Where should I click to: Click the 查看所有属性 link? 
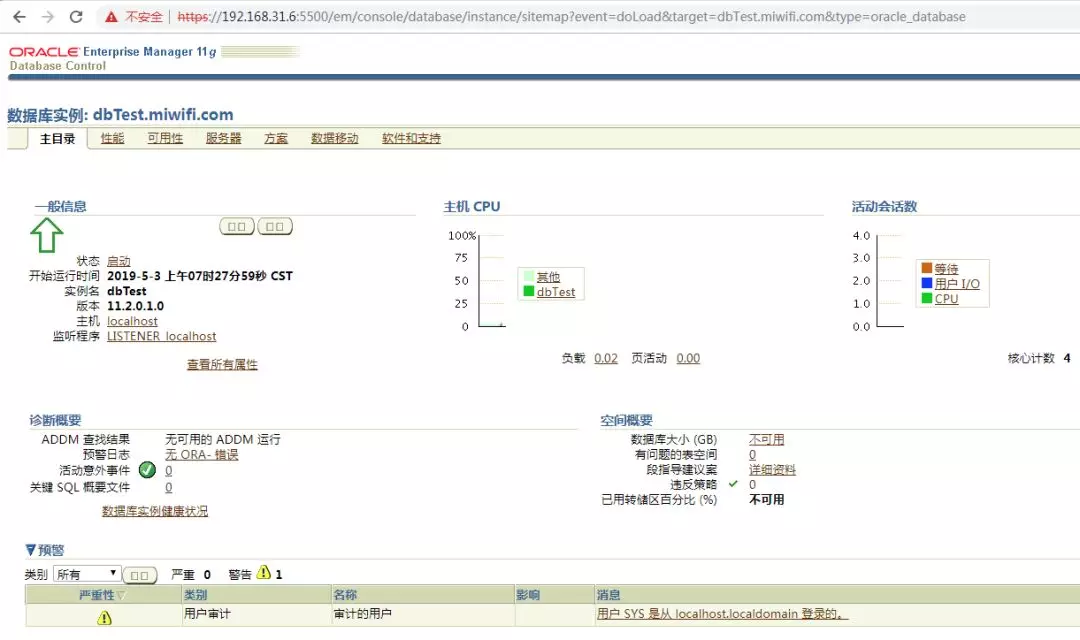[222, 364]
